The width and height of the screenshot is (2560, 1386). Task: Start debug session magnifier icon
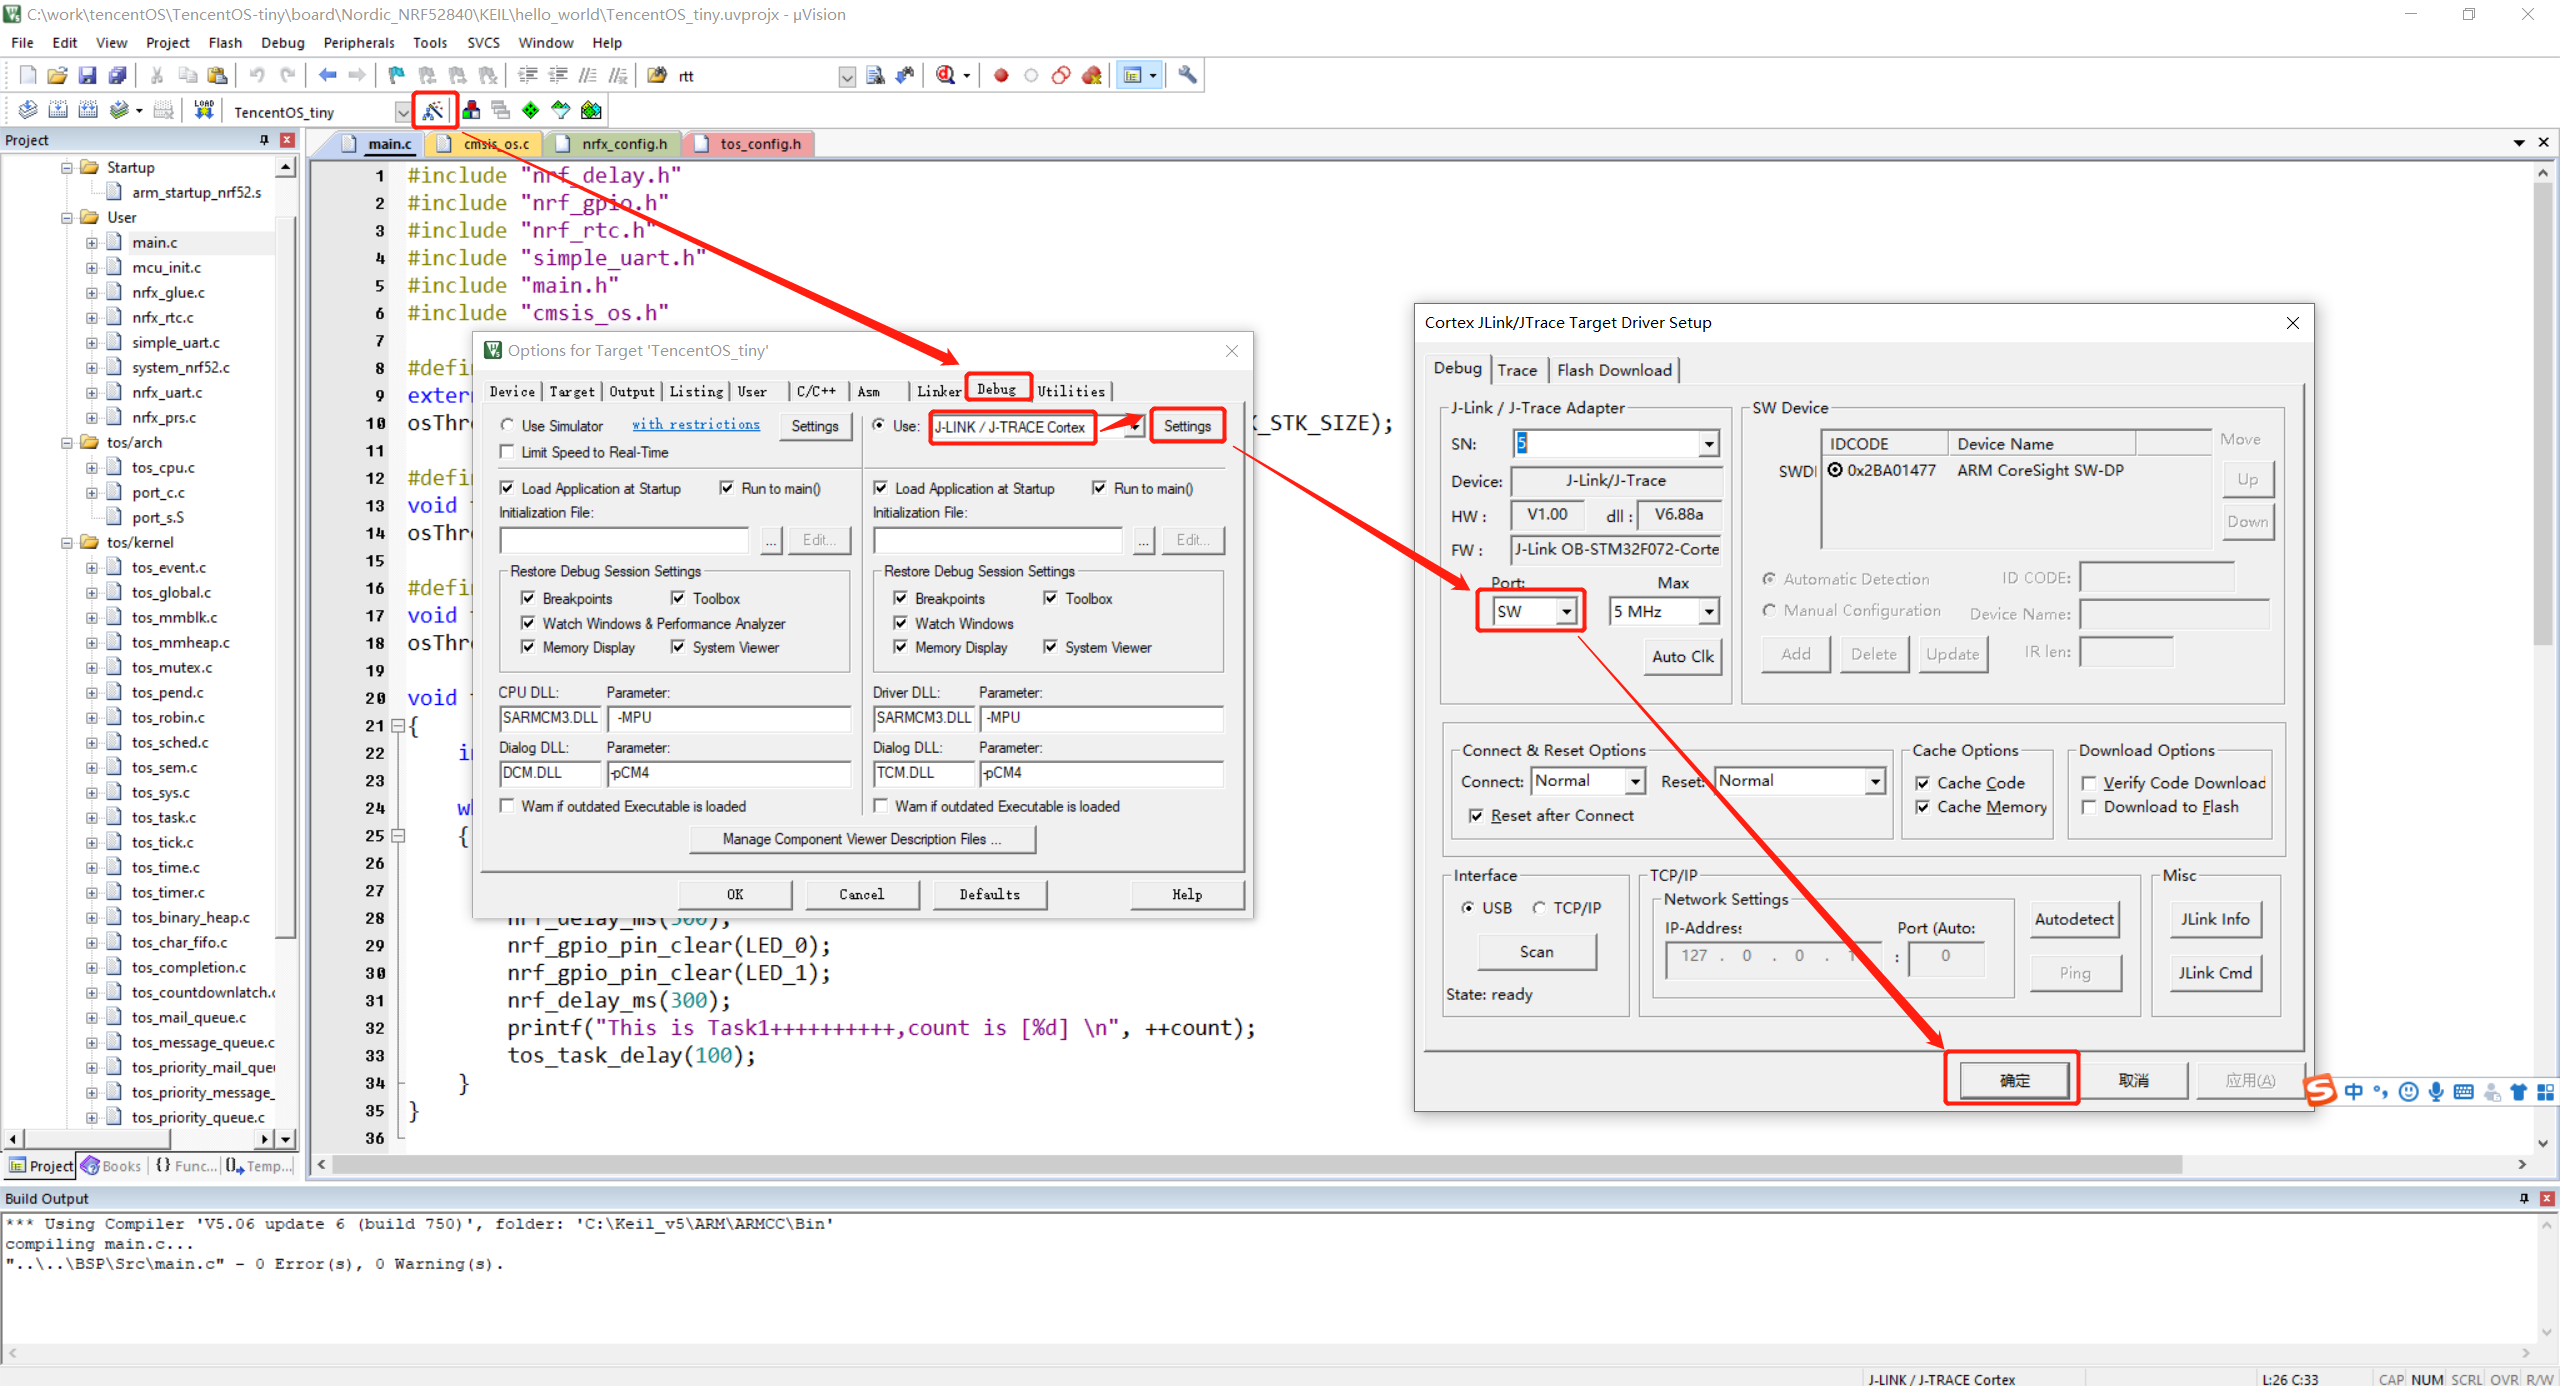pyautogui.click(x=946, y=75)
